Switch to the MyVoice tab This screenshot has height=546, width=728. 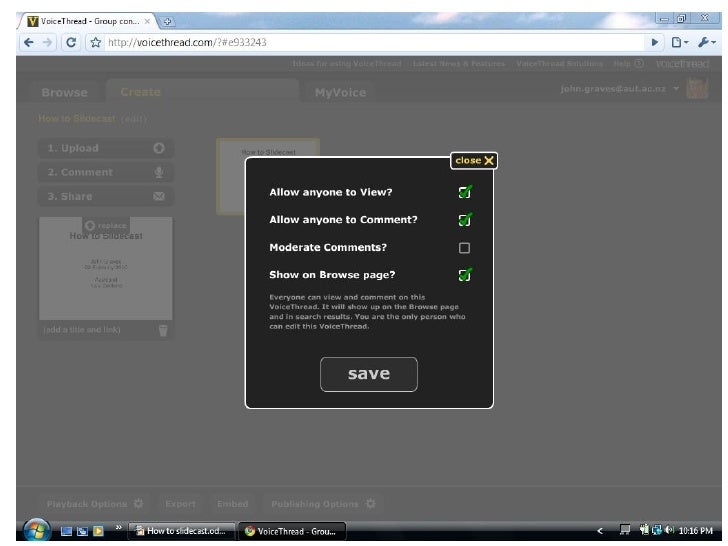click(340, 93)
